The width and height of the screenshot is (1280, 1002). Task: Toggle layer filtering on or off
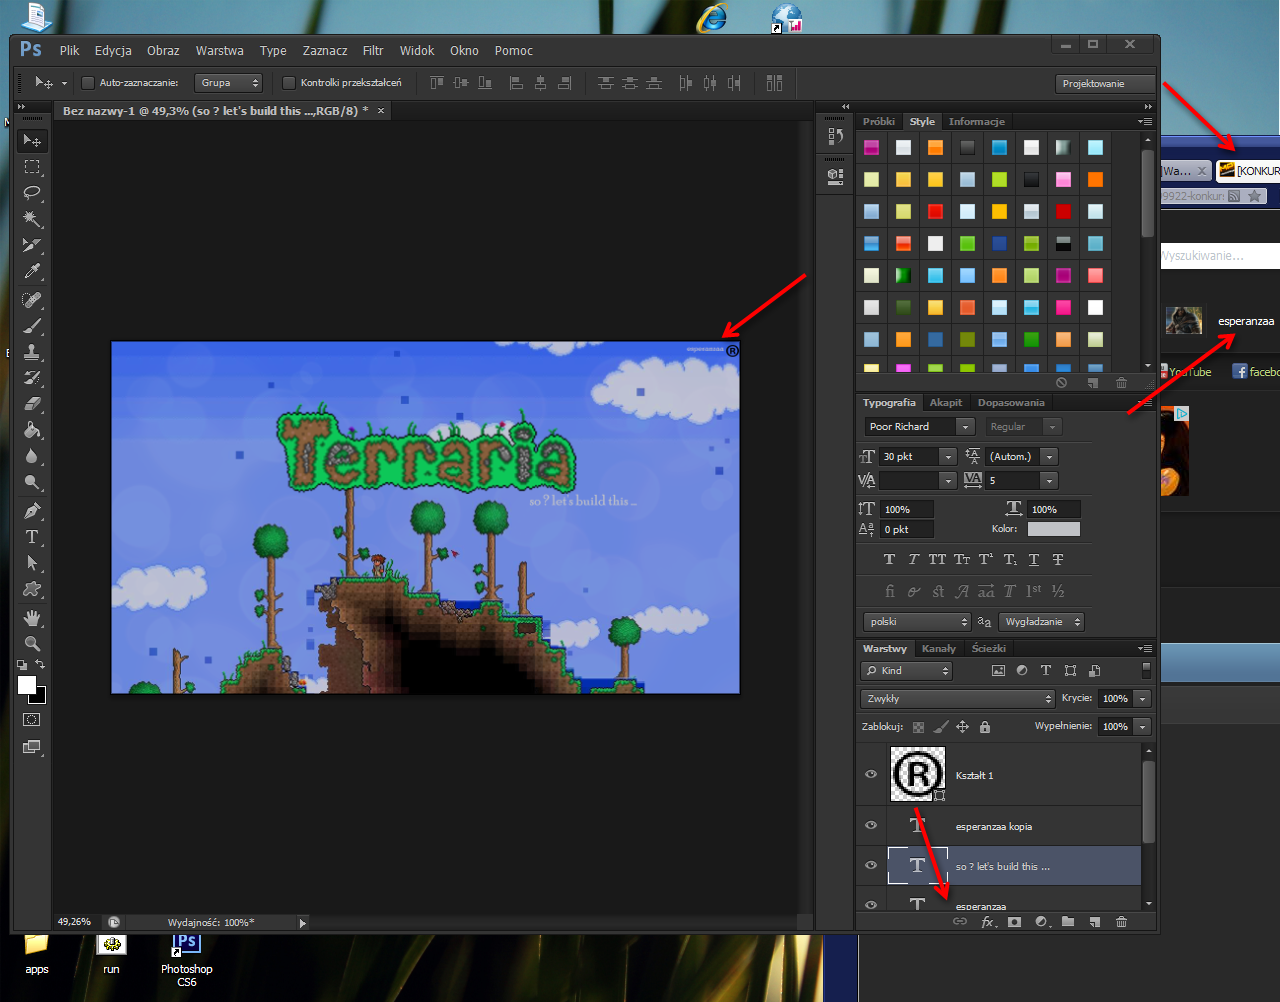coord(1146,671)
